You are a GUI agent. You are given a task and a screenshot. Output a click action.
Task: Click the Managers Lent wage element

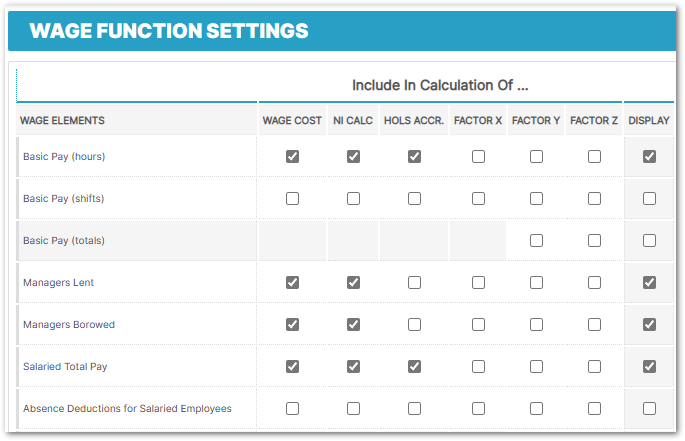pos(58,283)
